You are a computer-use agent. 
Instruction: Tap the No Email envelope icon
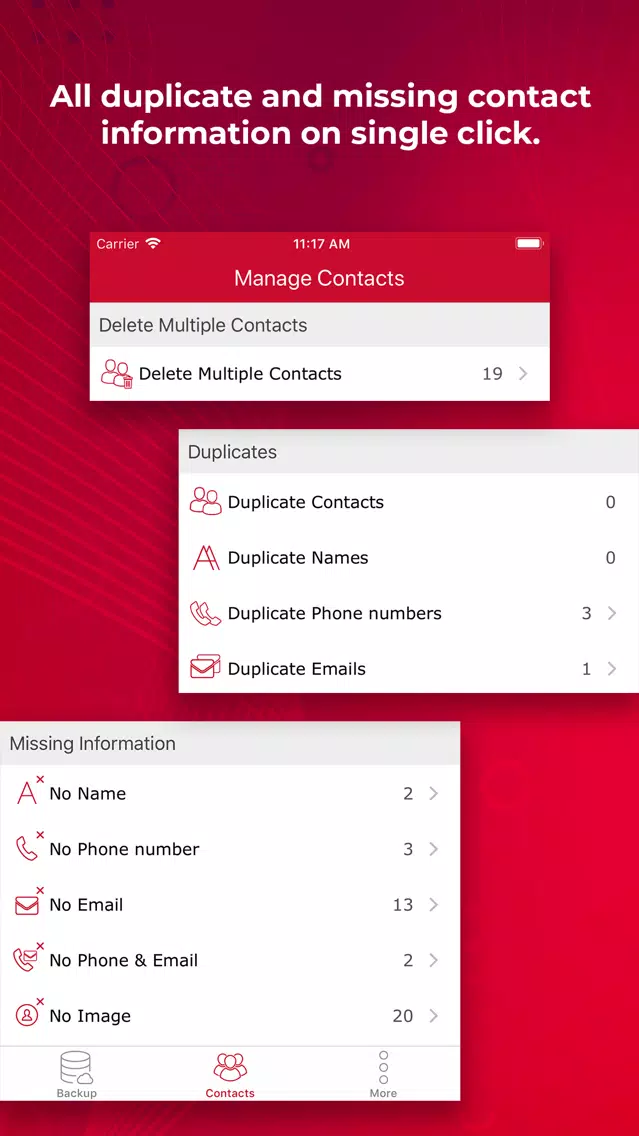point(29,902)
